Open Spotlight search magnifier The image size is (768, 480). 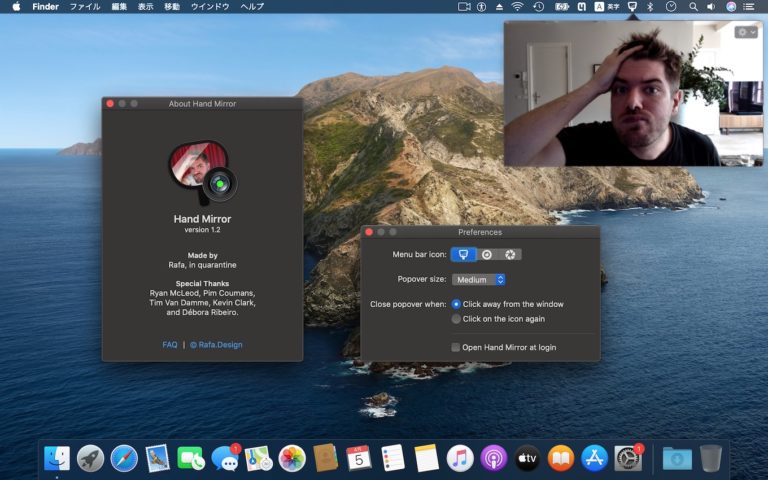[693, 6]
